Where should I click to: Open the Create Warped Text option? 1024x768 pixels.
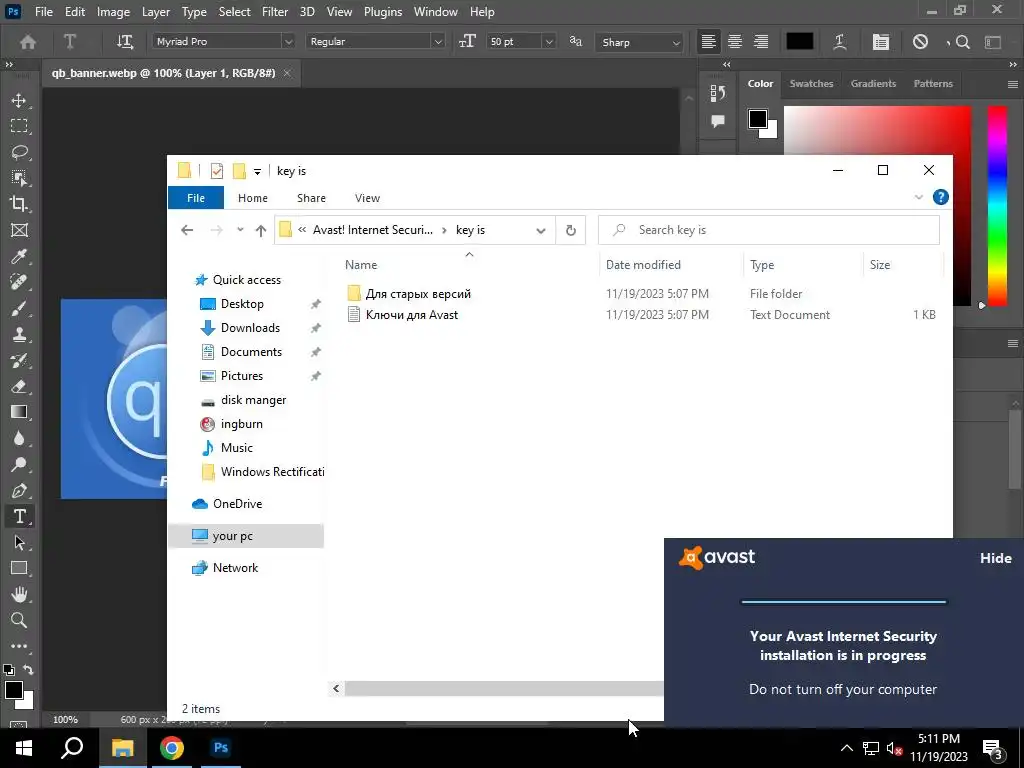click(x=840, y=42)
